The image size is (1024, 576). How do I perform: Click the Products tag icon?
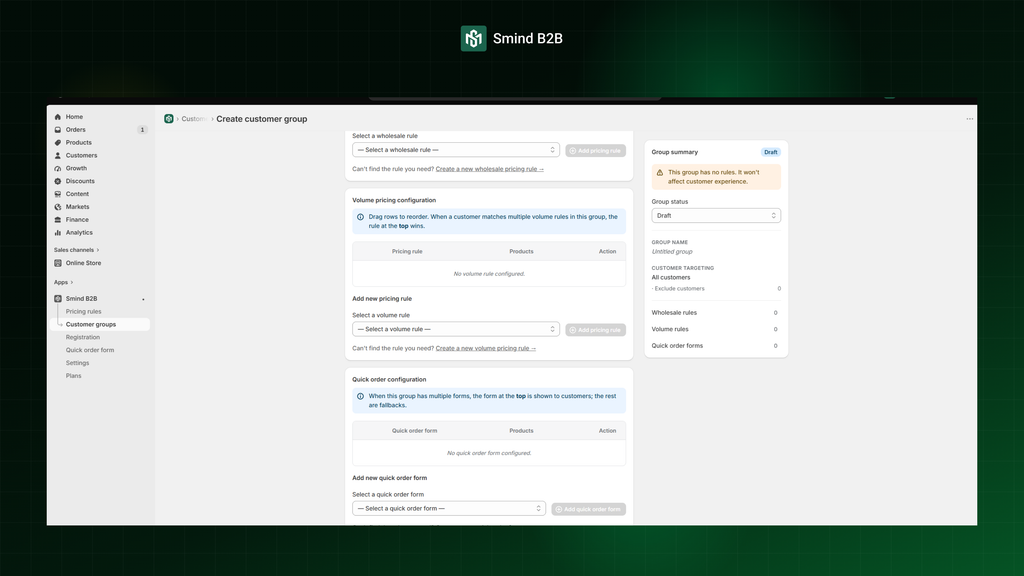57,142
